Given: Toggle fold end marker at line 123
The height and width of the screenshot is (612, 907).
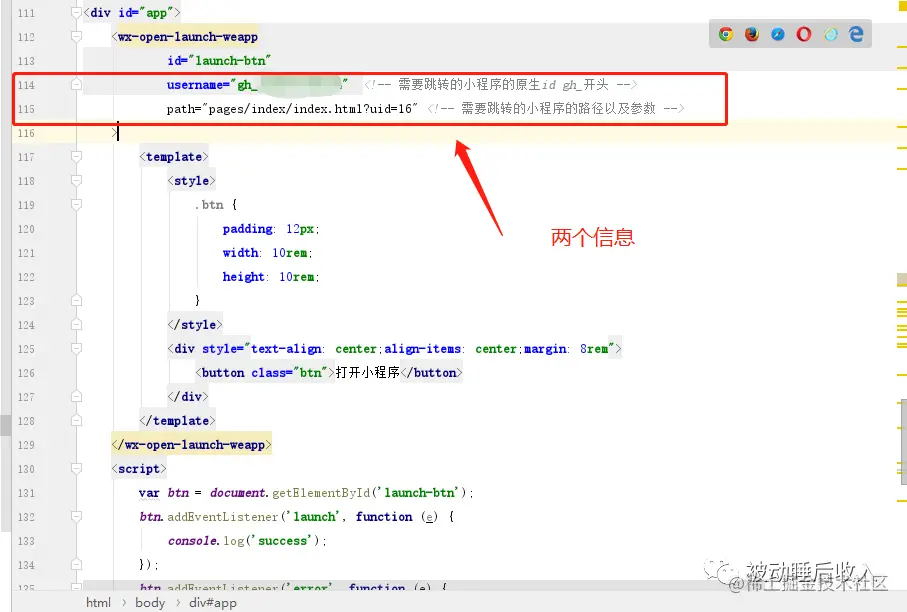Looking at the screenshot, I should [x=76, y=300].
